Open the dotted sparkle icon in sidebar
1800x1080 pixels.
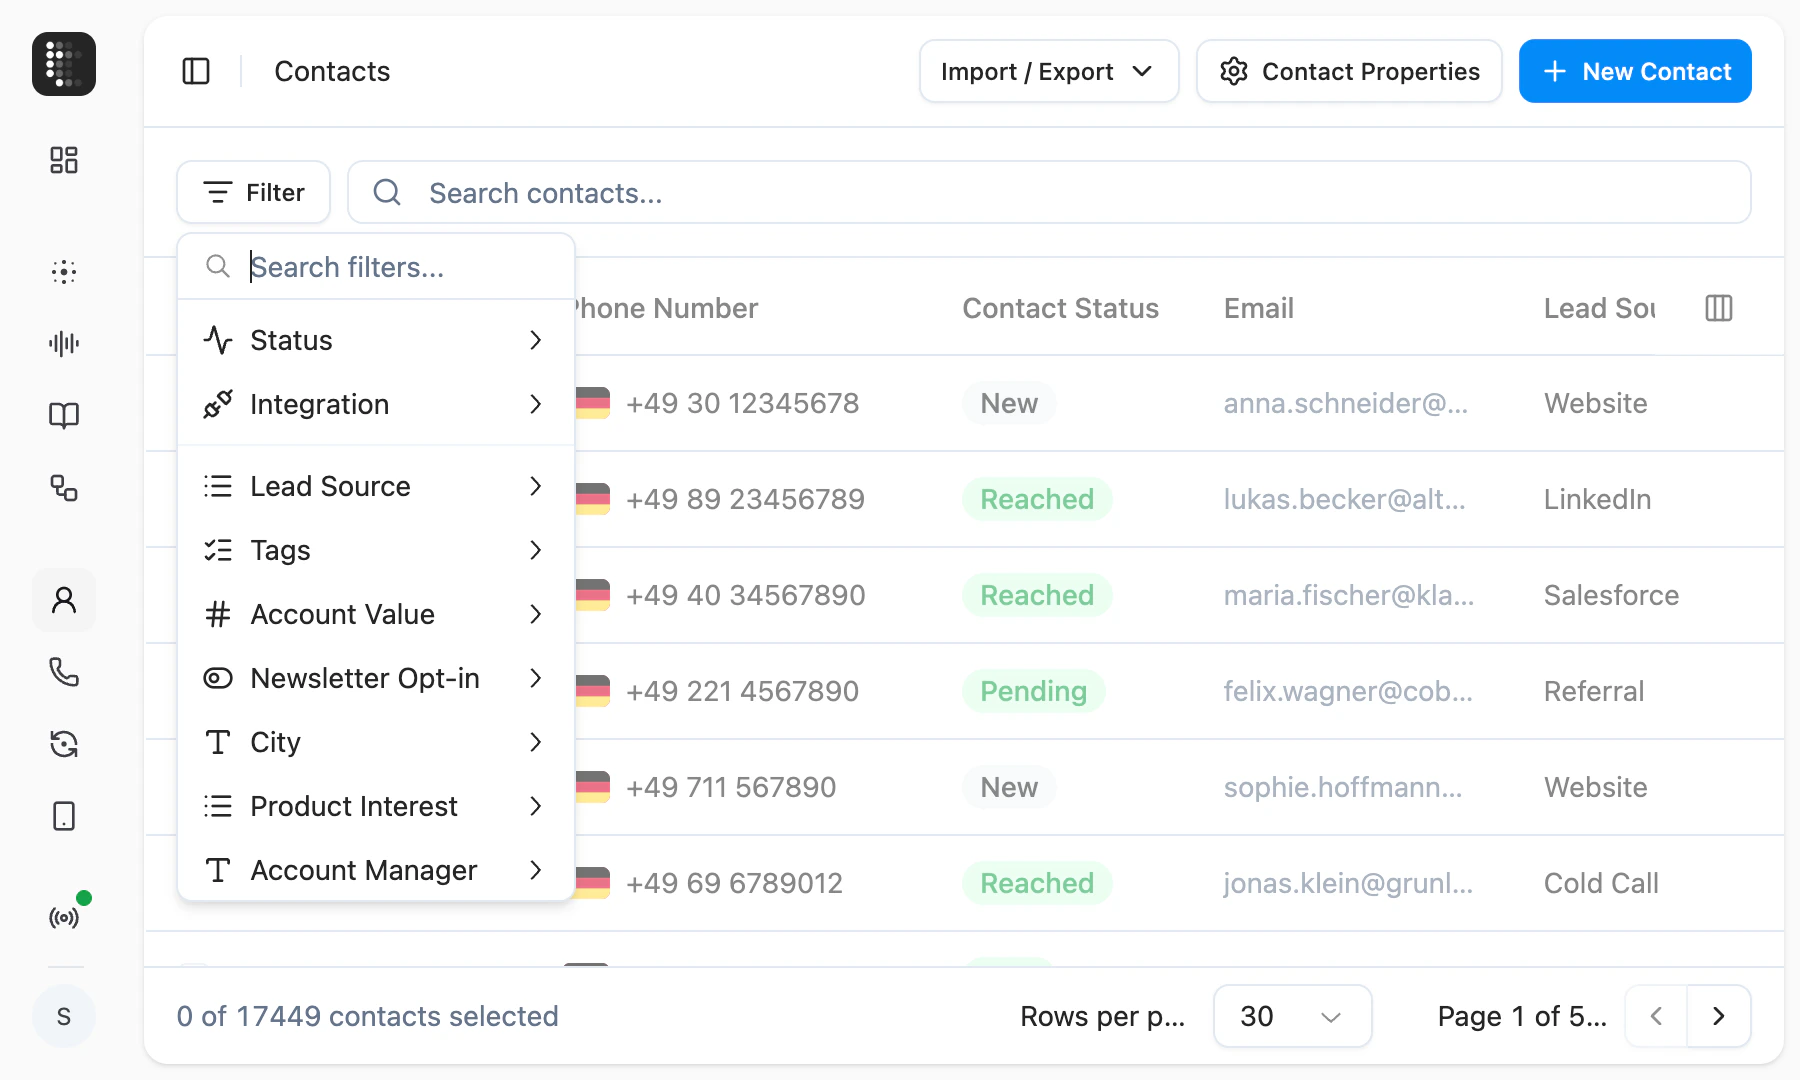point(64,272)
